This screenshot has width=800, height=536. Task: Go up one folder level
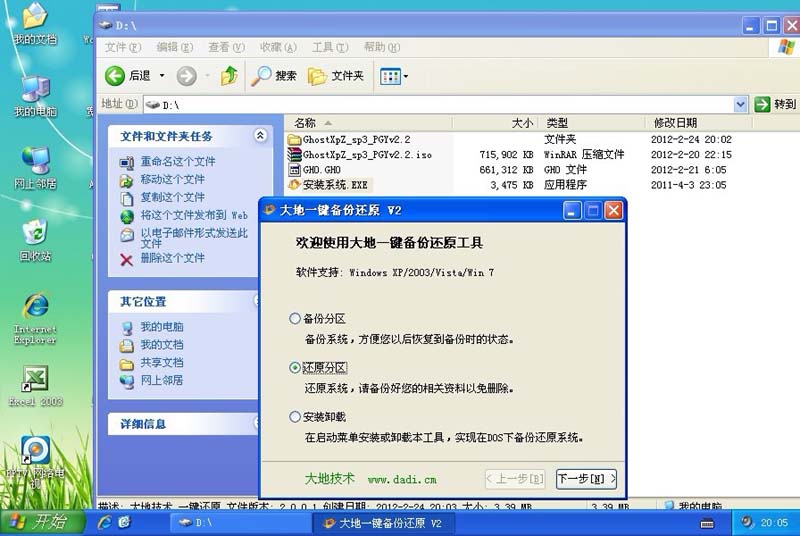pyautogui.click(x=229, y=76)
